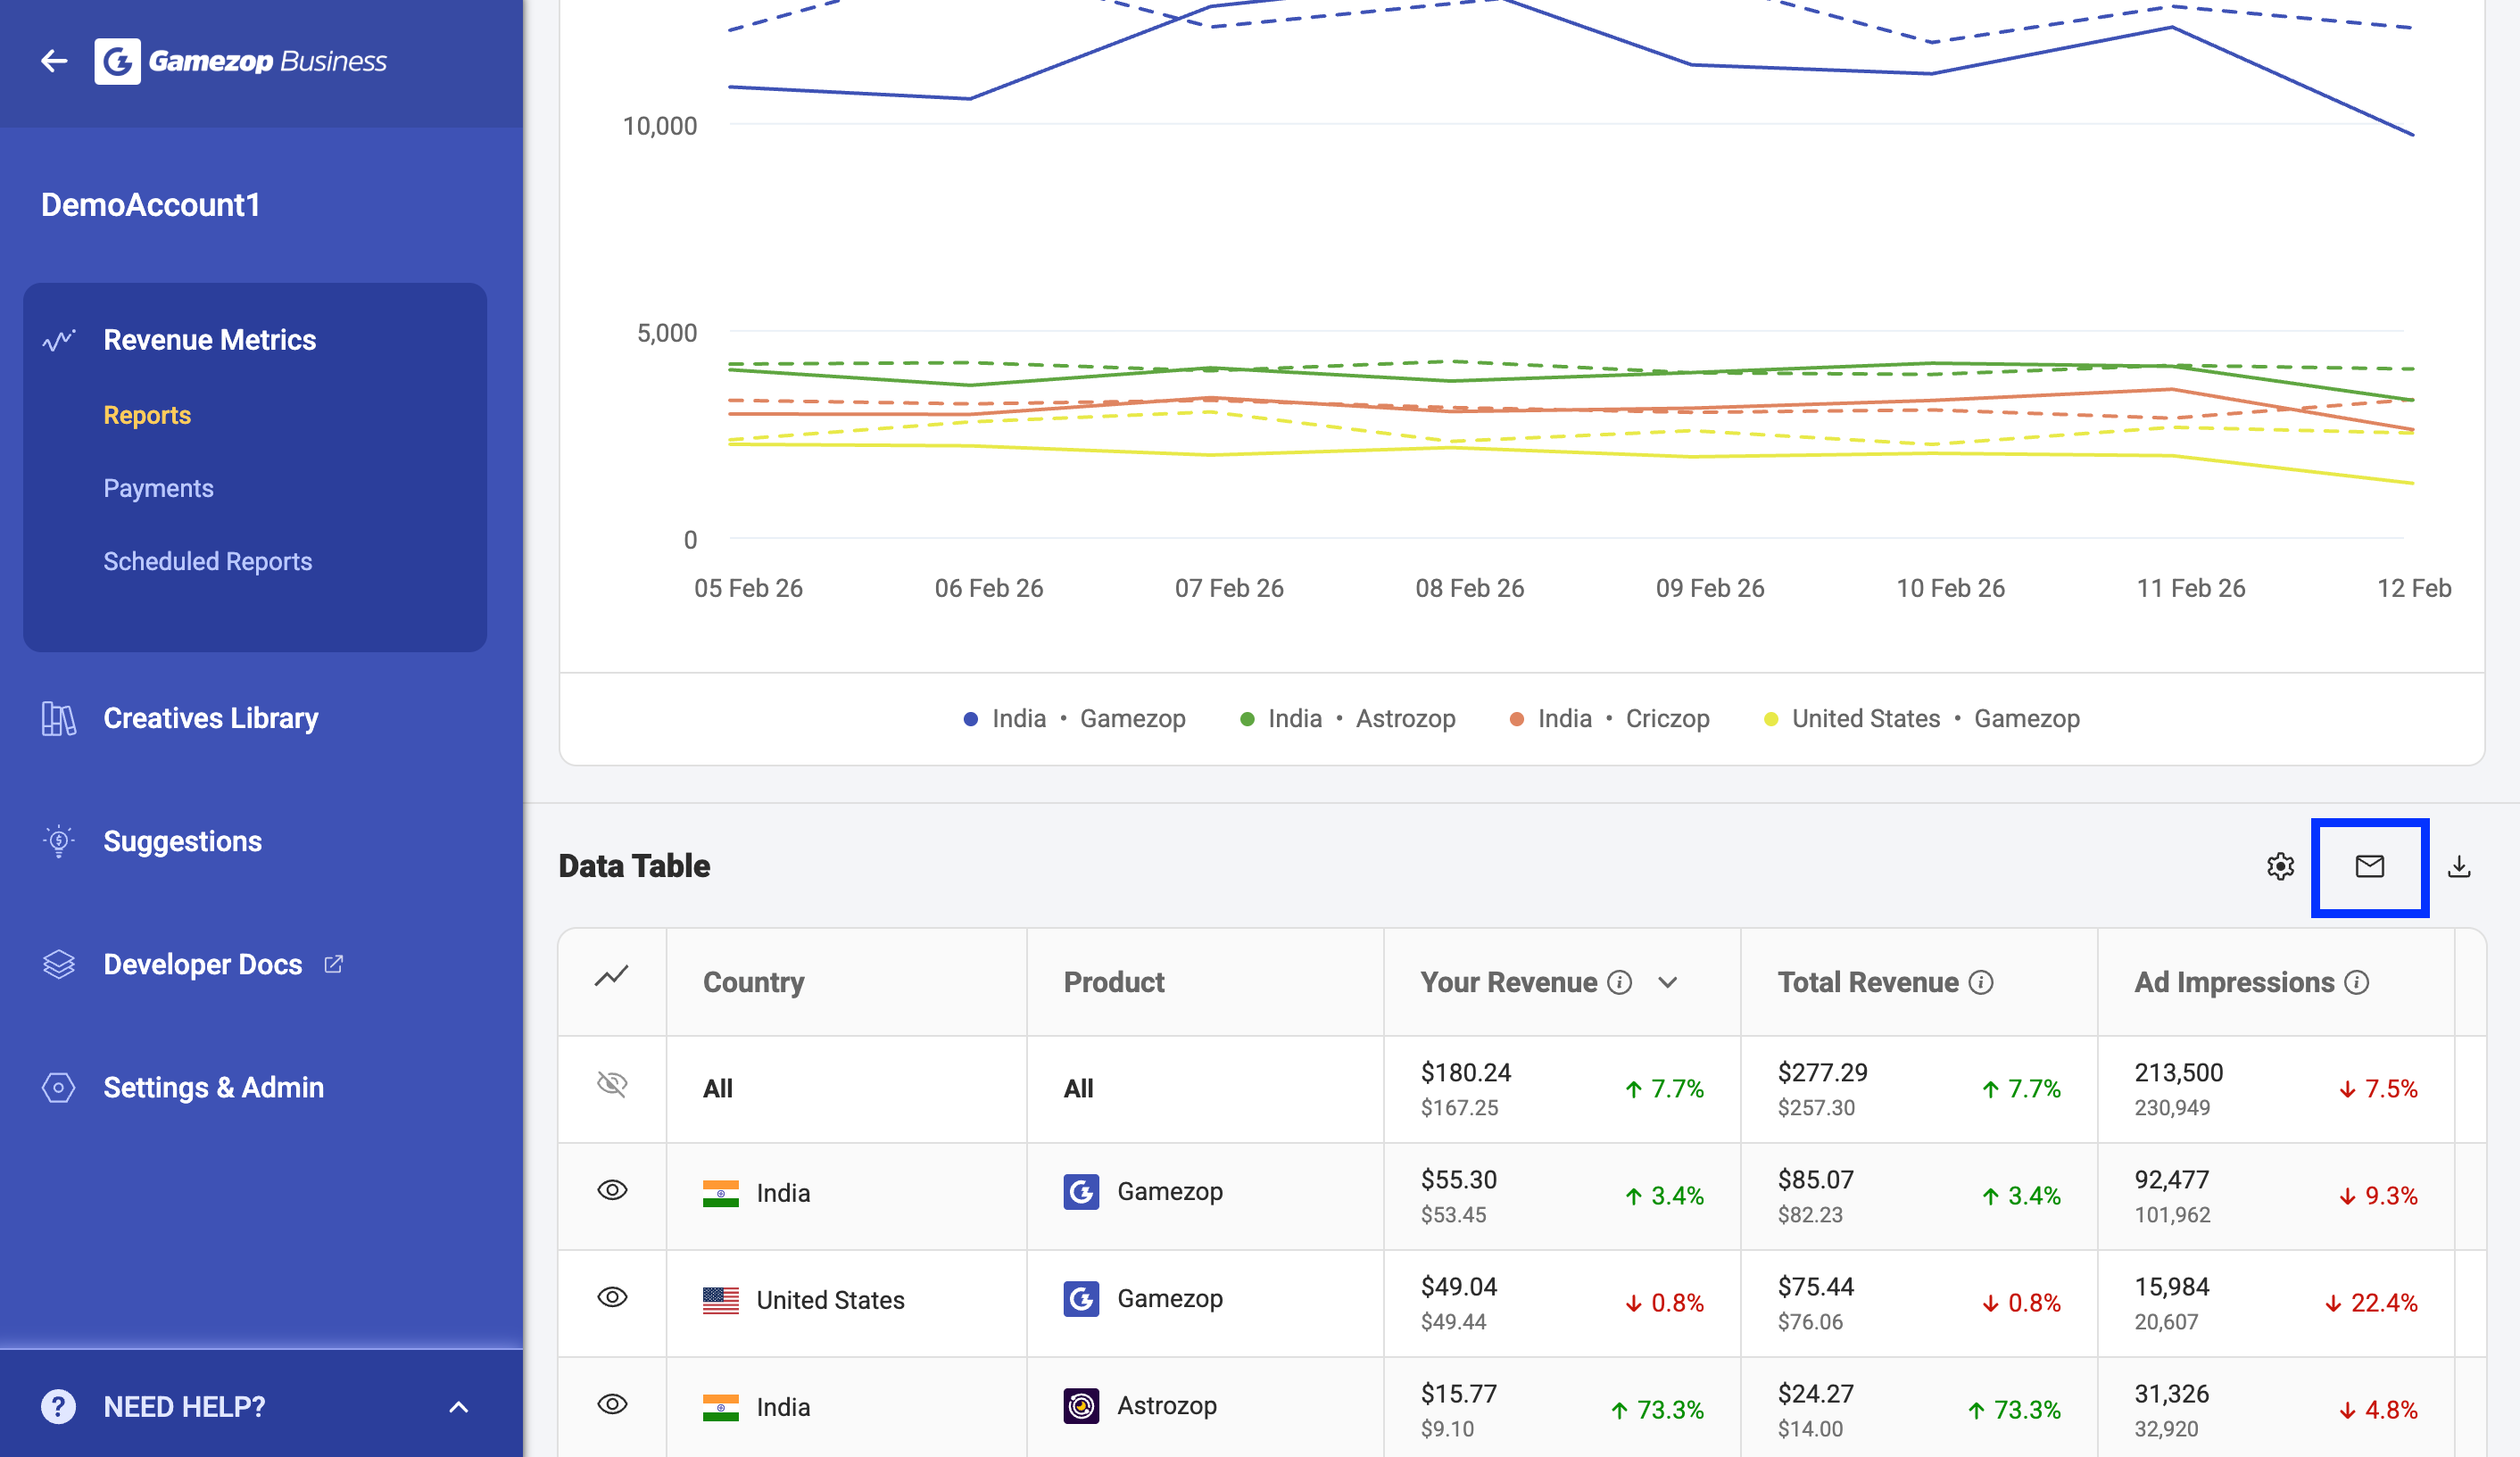The width and height of the screenshot is (2520, 1457).
Task: Click the email report envelope icon
Action: click(2369, 866)
